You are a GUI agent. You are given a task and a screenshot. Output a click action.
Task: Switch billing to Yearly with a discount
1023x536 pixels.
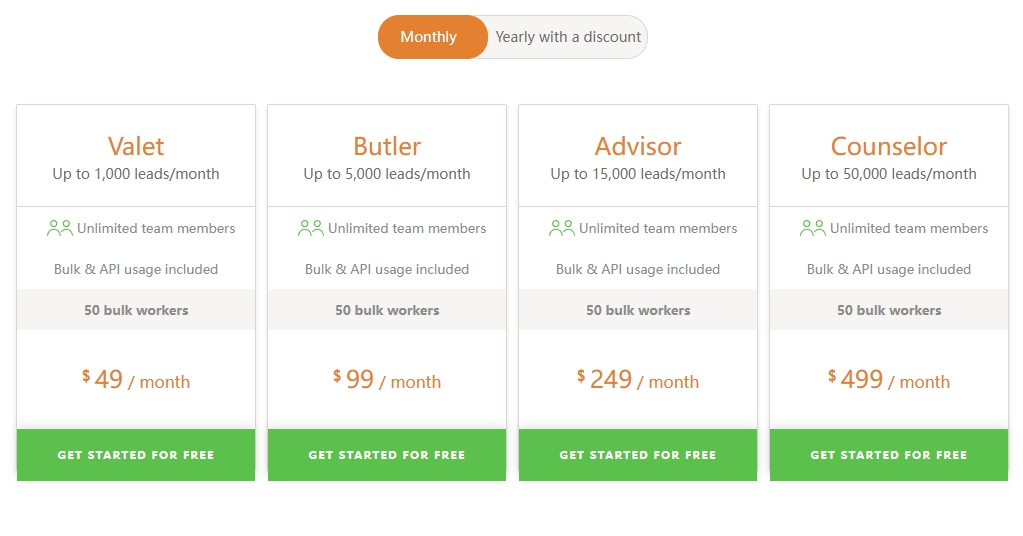click(568, 37)
